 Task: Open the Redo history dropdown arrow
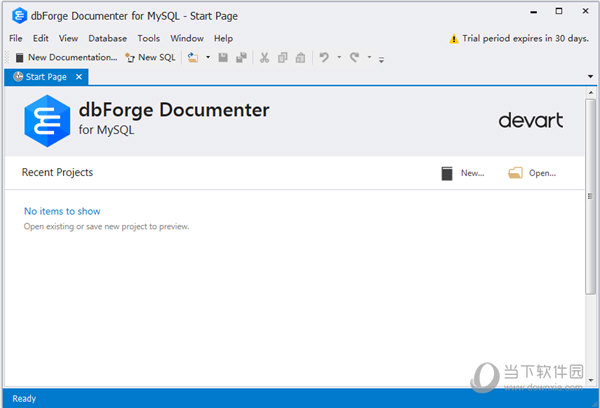pos(369,57)
